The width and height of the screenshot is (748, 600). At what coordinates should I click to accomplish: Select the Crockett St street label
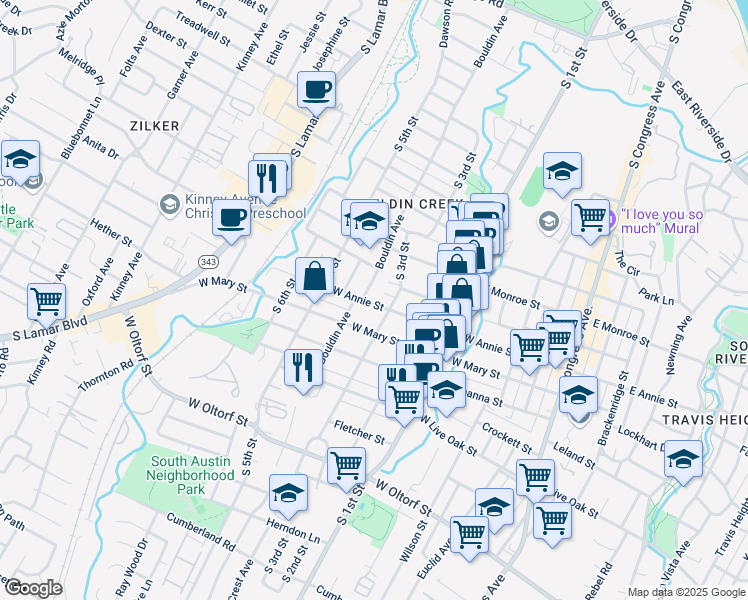pos(507,438)
